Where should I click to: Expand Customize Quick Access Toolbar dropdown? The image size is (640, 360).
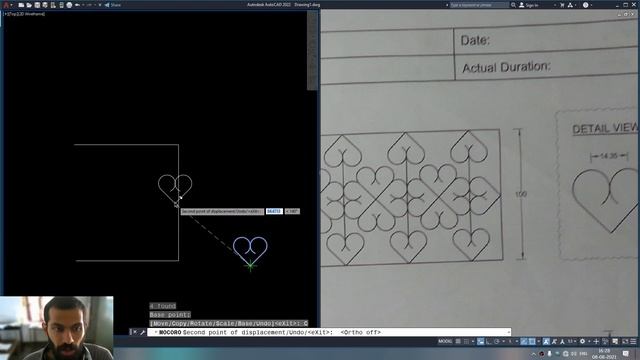click(x=100, y=5)
